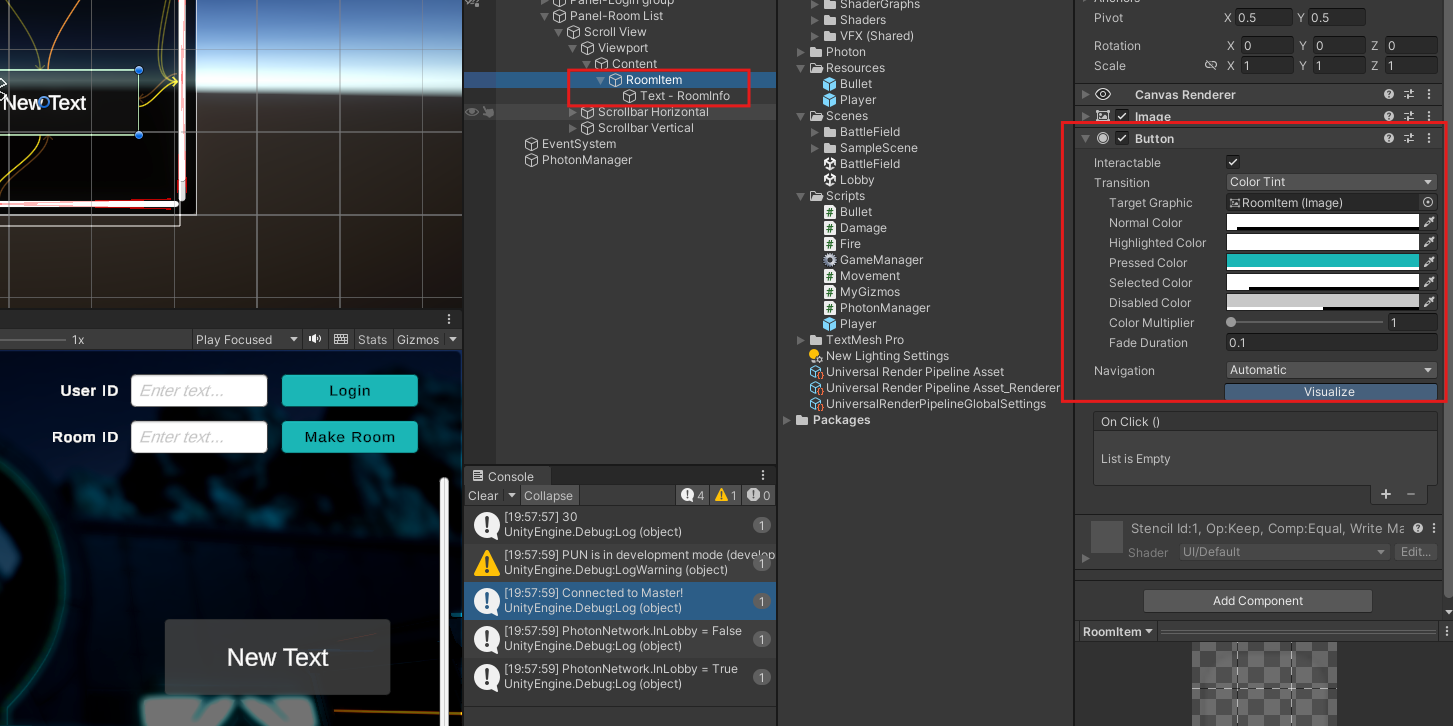Click the material Edit... button
The width and height of the screenshot is (1453, 726).
(1416, 552)
